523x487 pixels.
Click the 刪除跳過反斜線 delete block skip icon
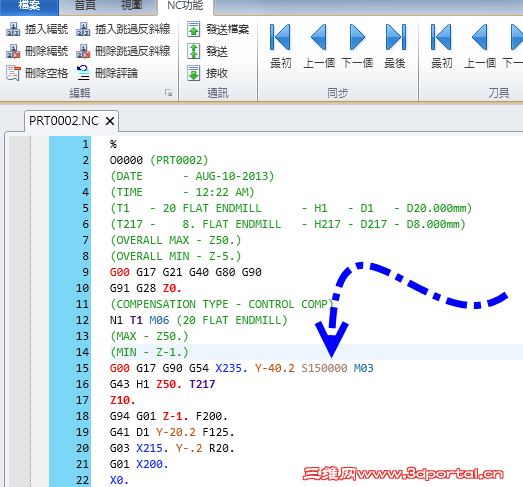point(83,51)
